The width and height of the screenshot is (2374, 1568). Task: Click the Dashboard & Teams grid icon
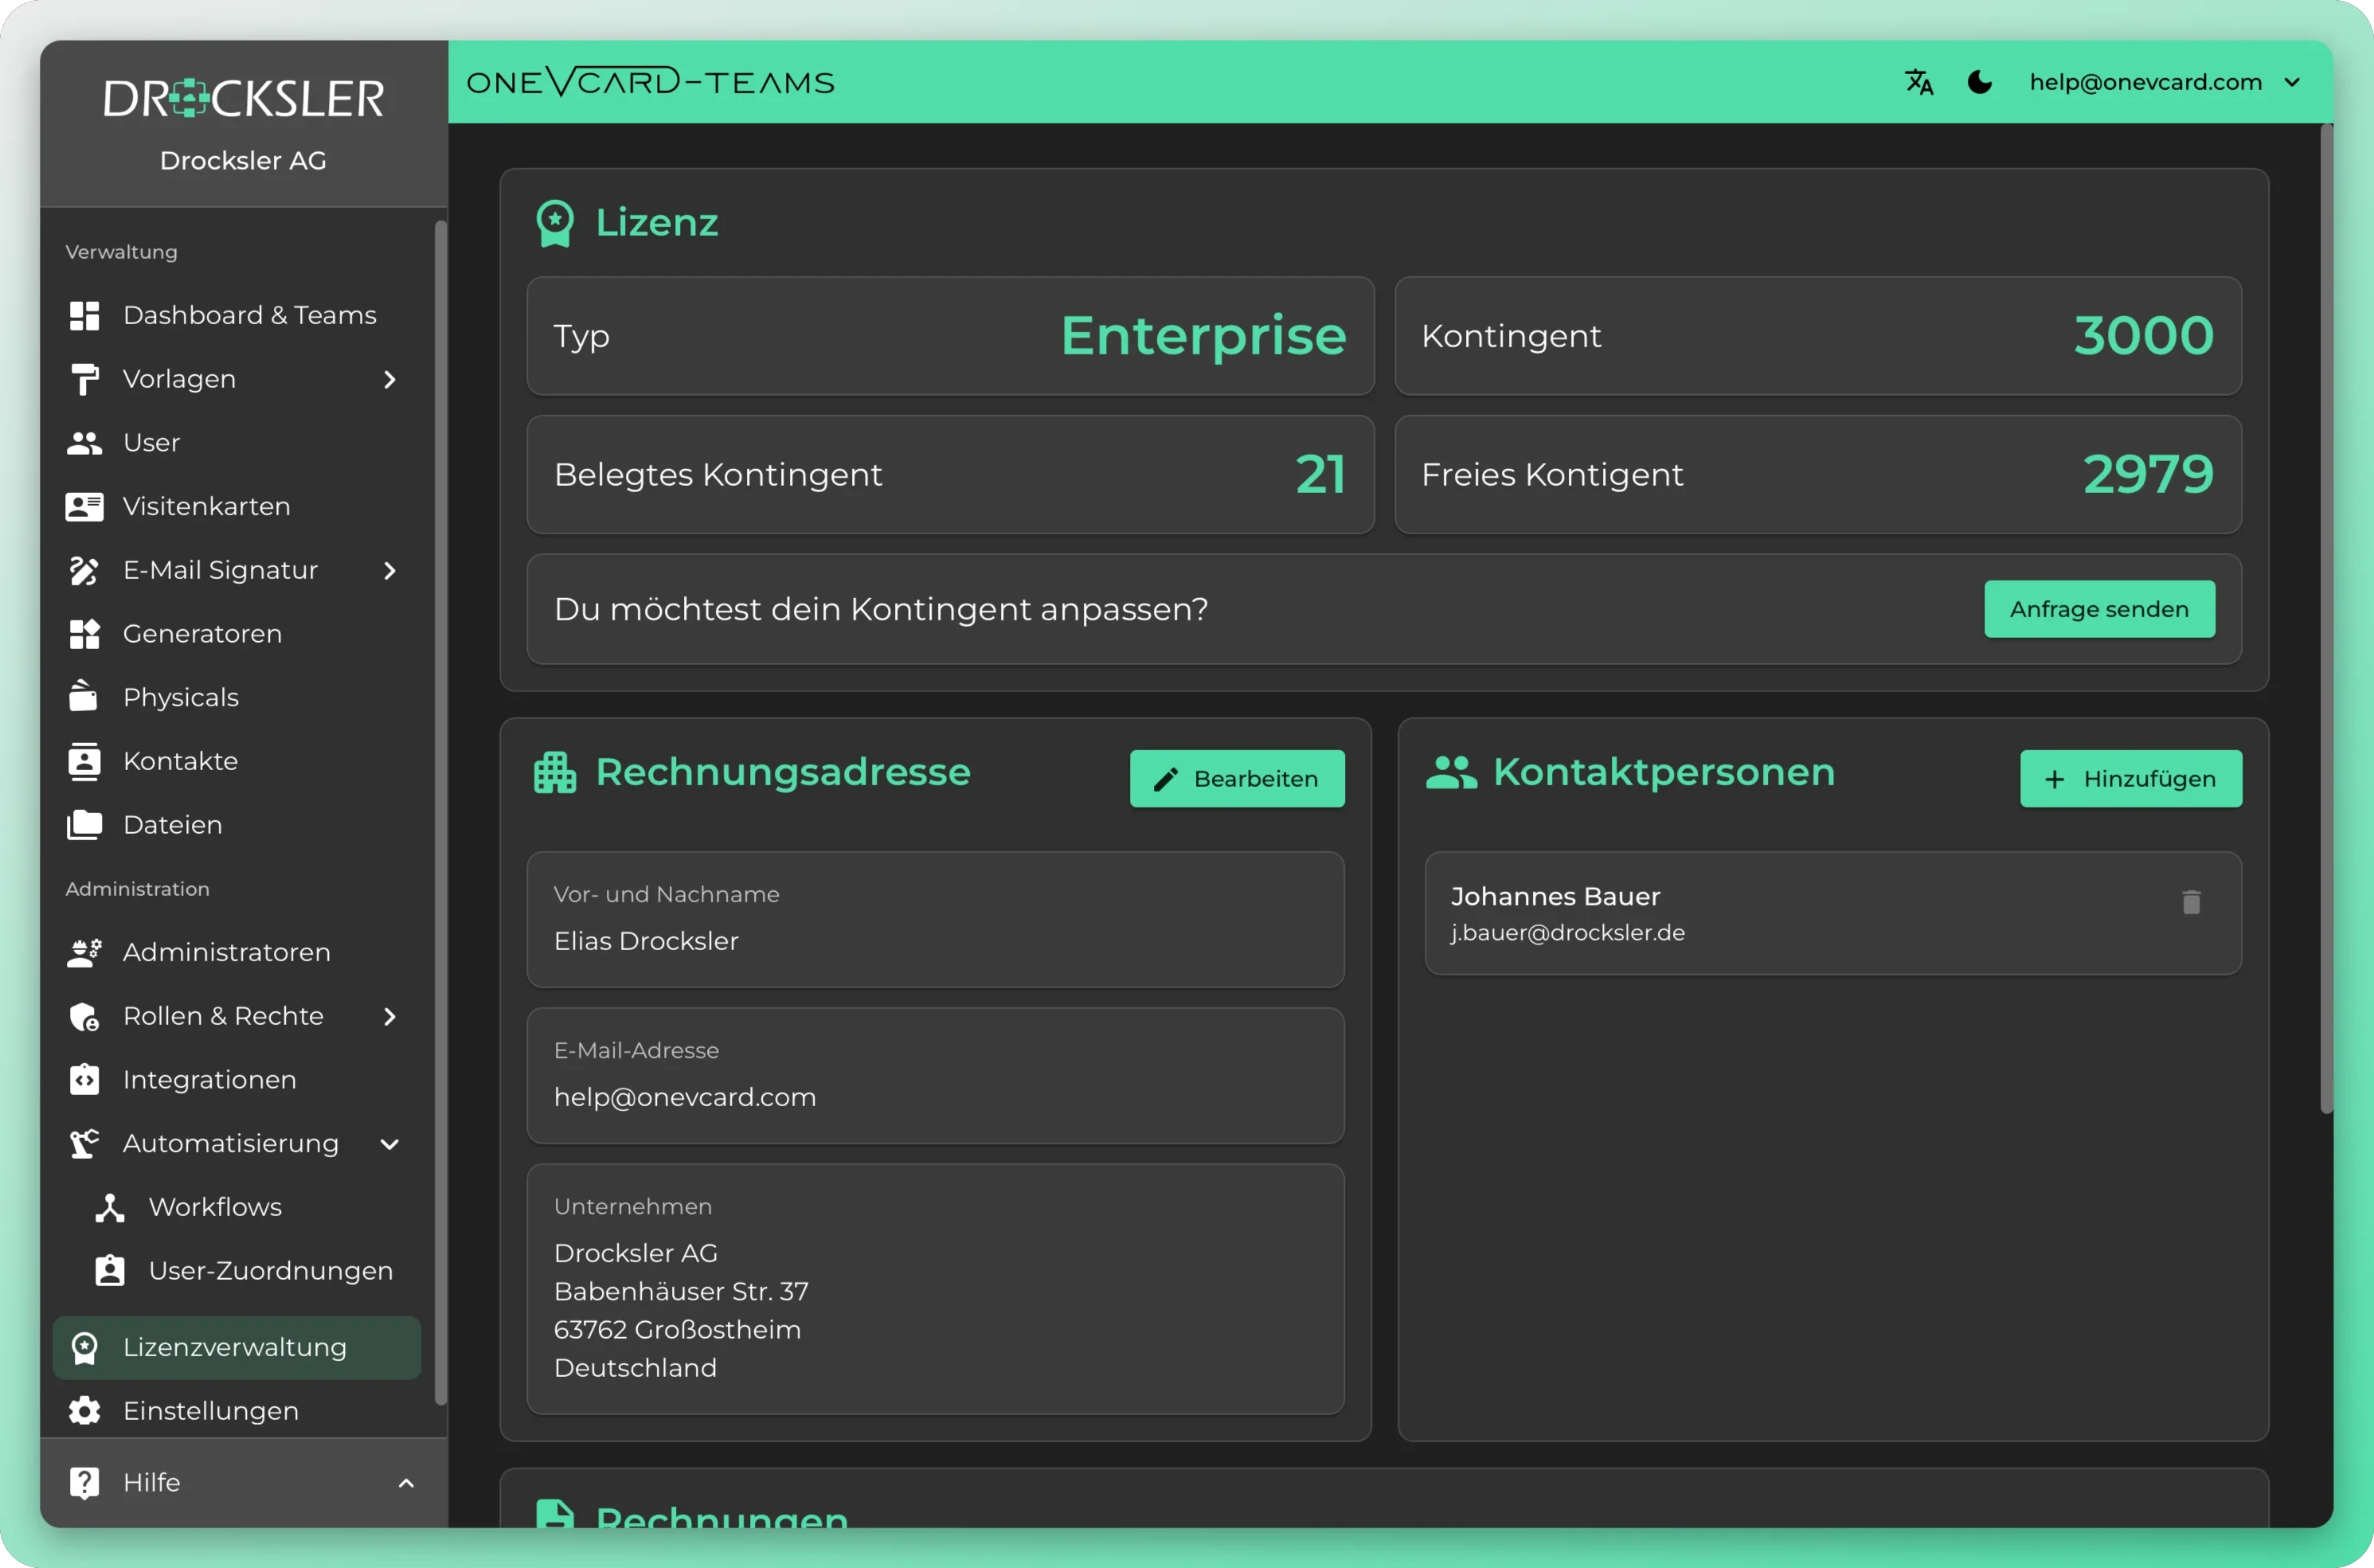(85, 315)
